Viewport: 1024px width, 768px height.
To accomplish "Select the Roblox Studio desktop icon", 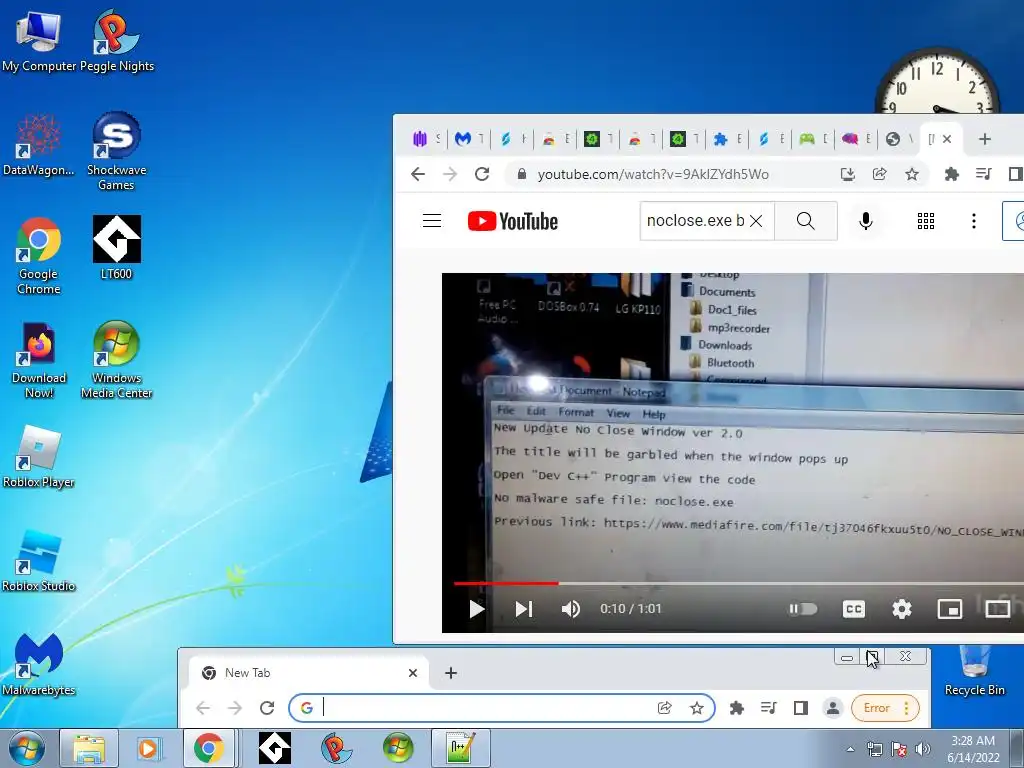I will (39, 561).
